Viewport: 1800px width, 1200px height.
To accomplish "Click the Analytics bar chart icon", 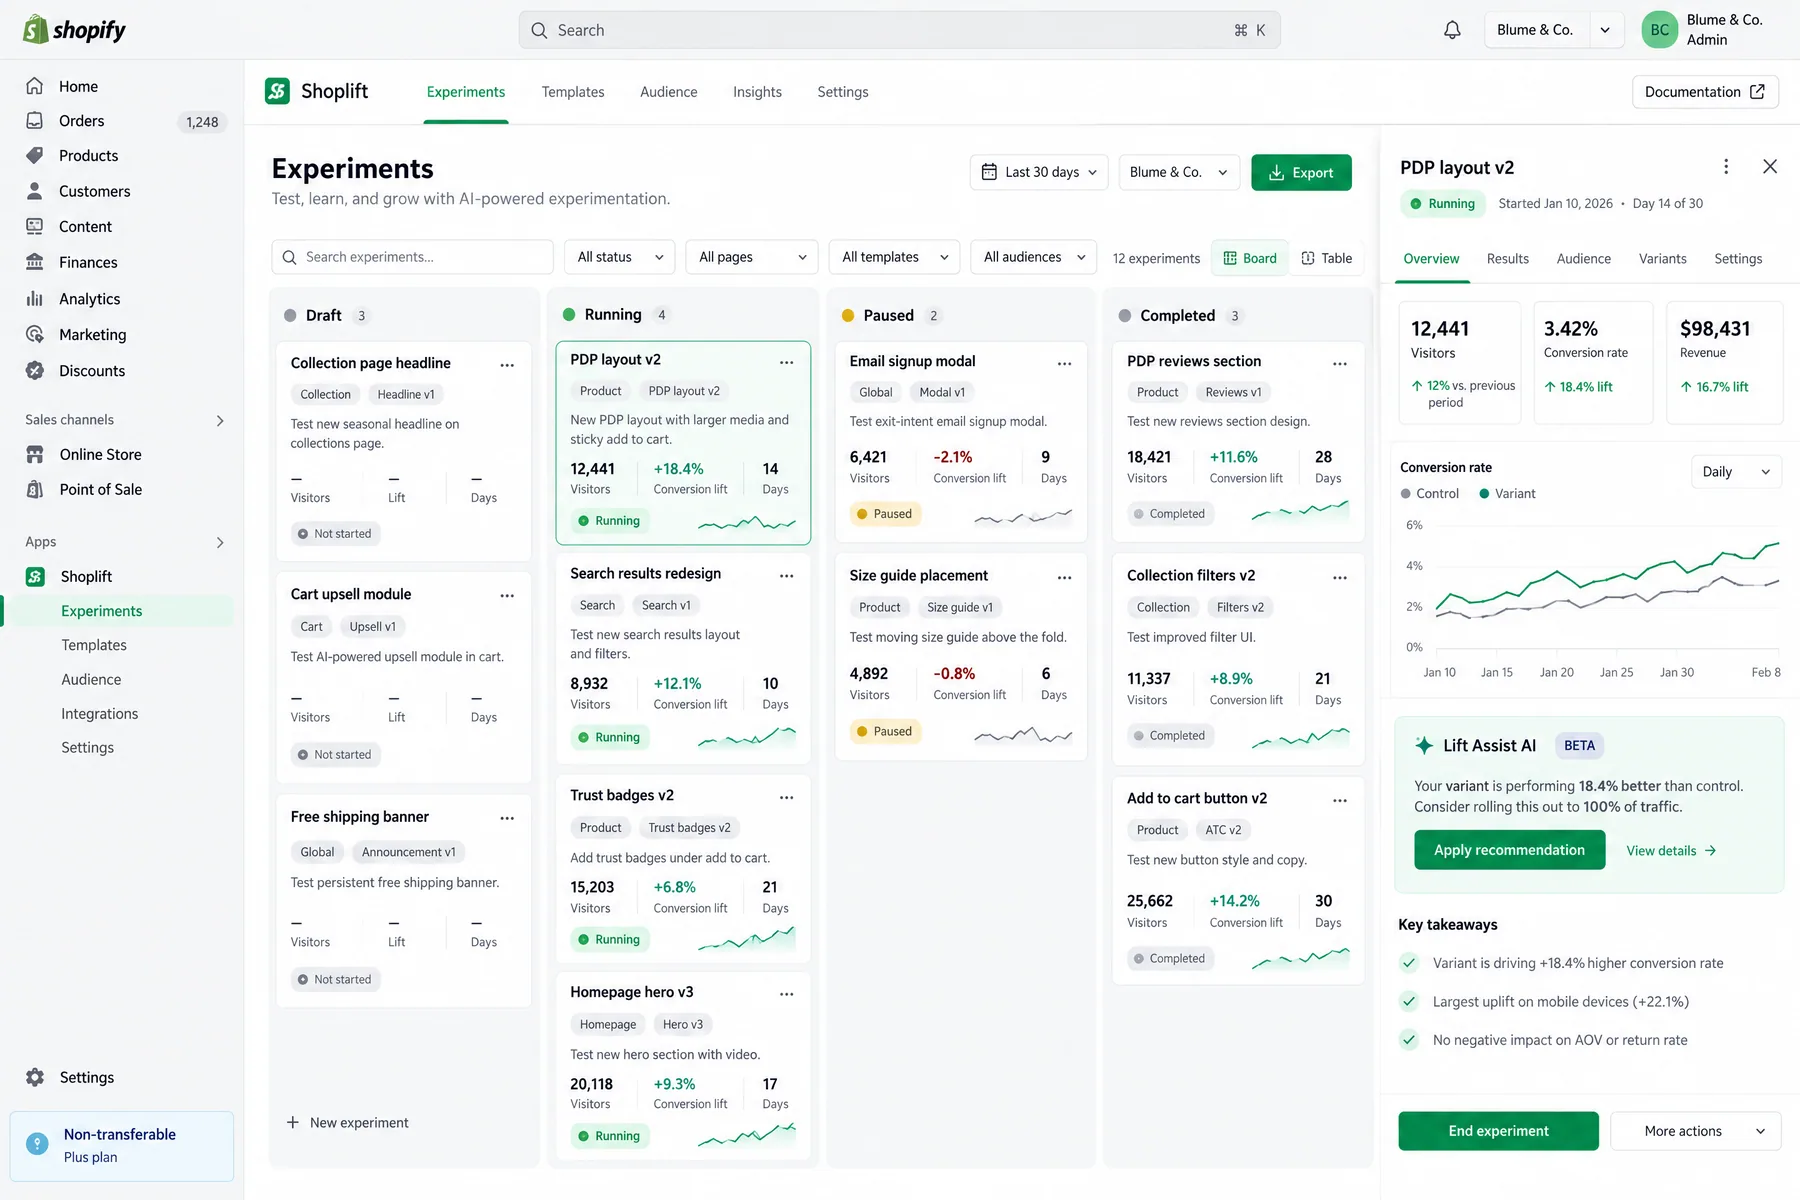I will click(x=35, y=299).
